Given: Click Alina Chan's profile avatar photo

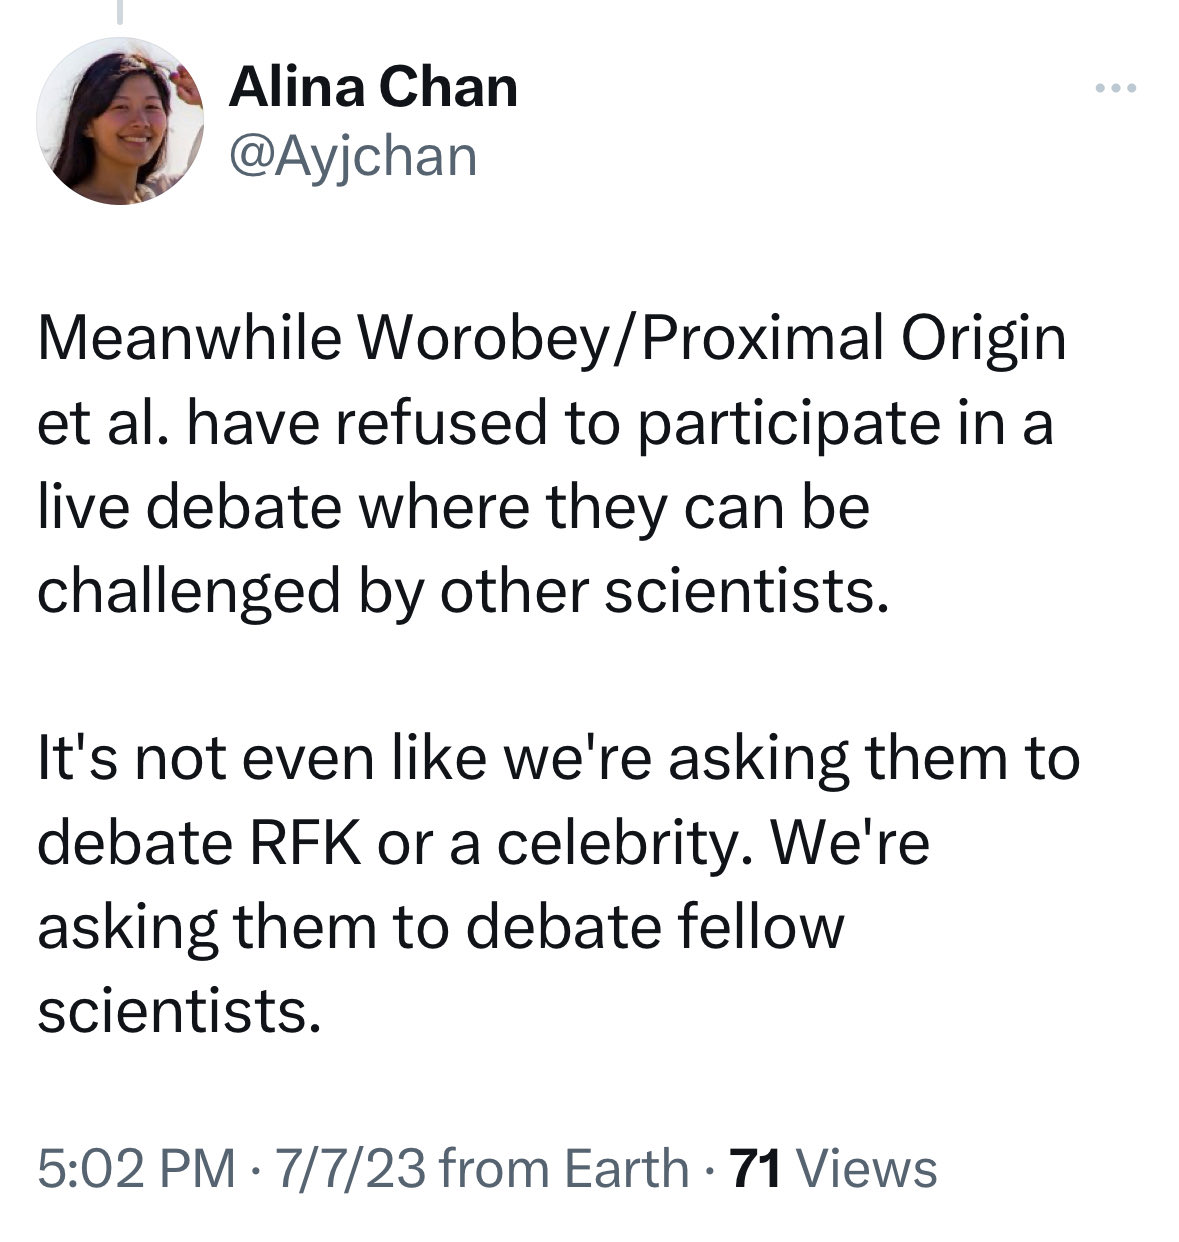Looking at the screenshot, I should [120, 121].
